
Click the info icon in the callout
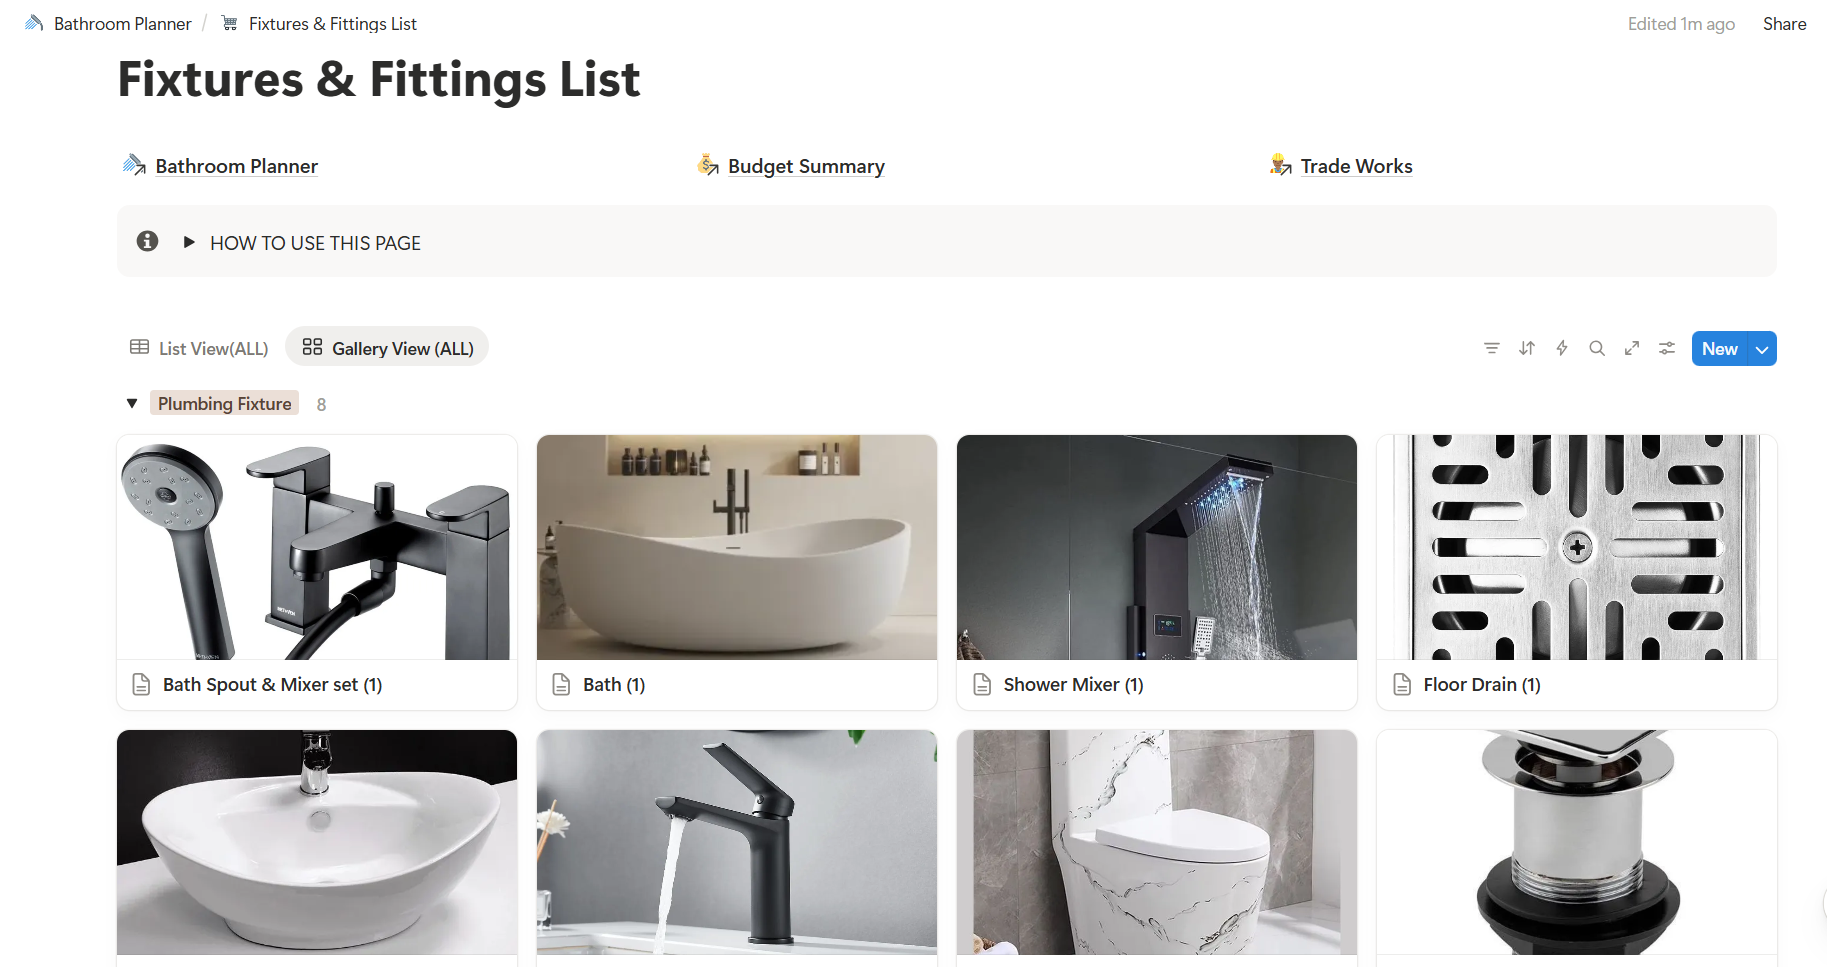pyautogui.click(x=147, y=241)
